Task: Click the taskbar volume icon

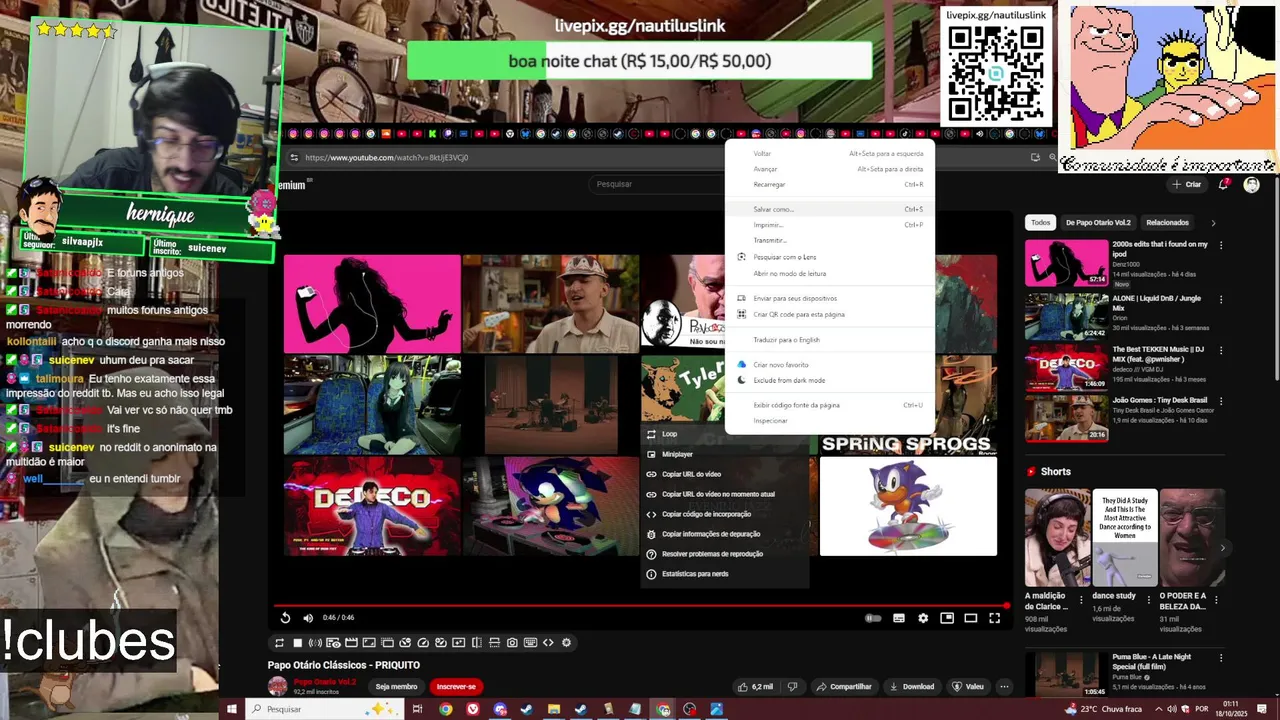Action: pos(1172,709)
